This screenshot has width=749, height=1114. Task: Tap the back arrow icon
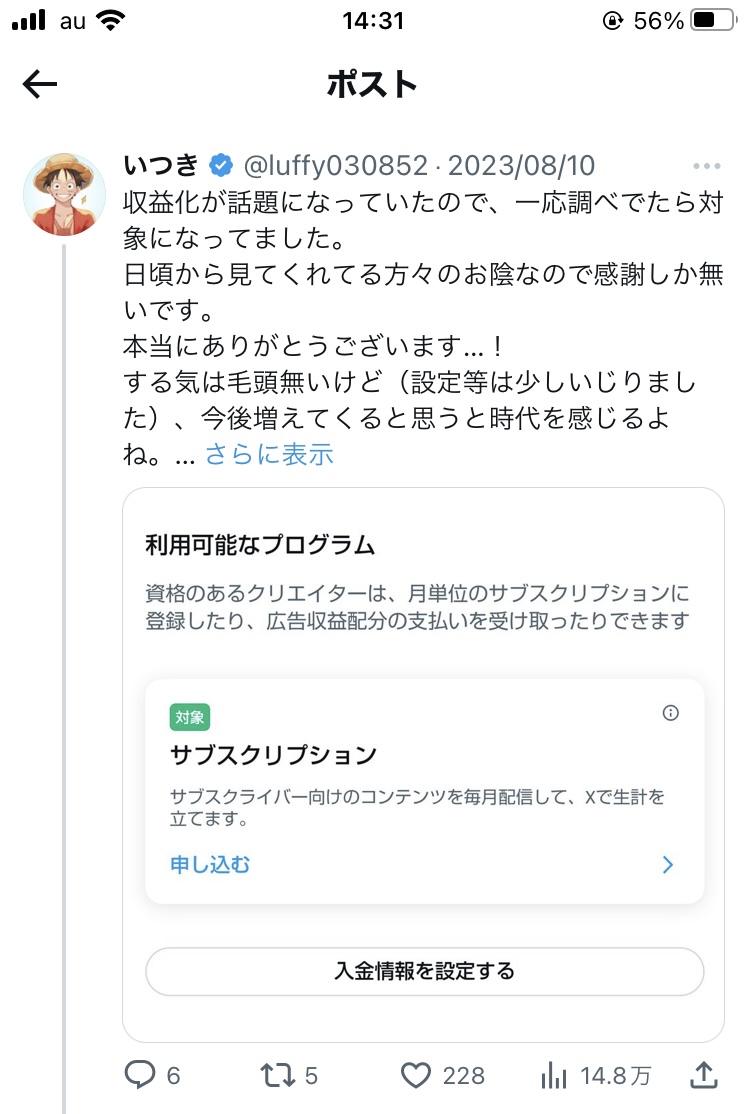(x=40, y=85)
